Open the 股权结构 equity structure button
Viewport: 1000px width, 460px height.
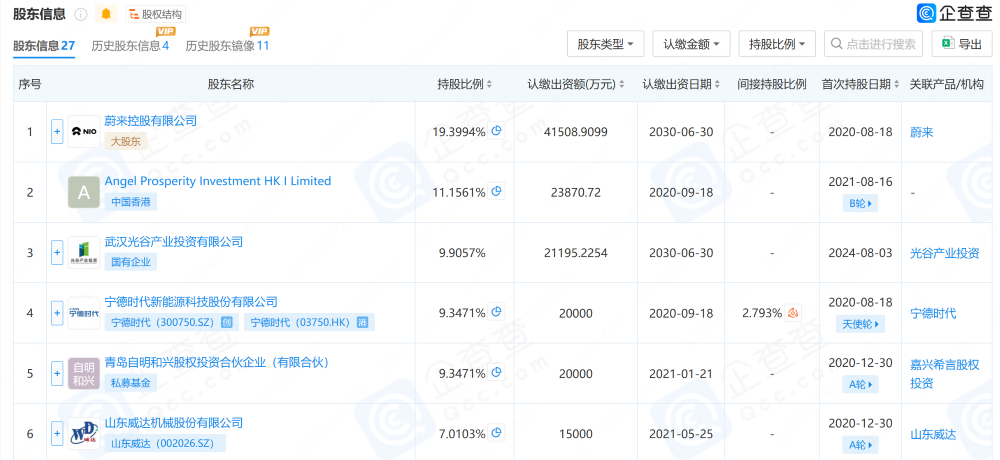[156, 14]
